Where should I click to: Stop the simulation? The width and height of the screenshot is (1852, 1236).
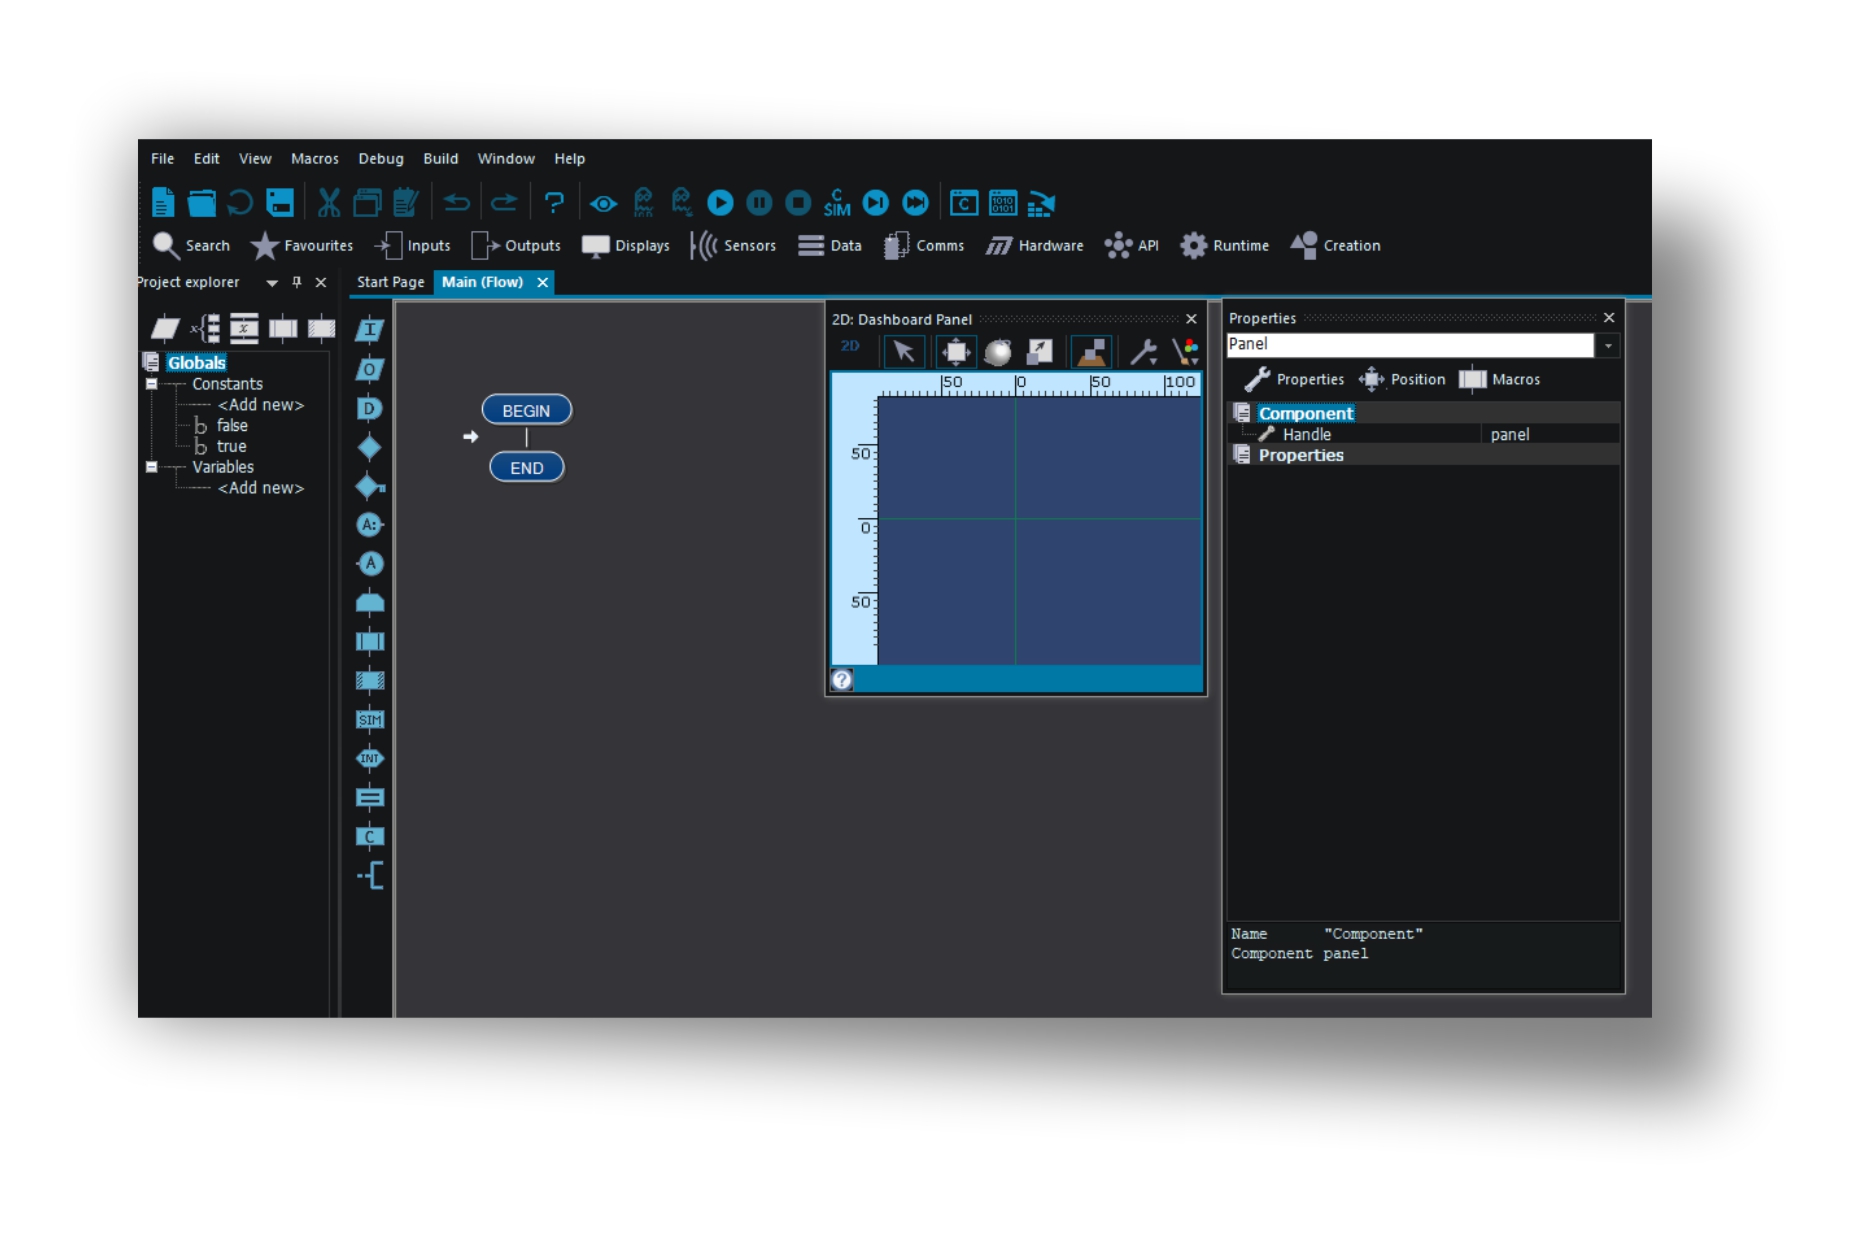798,203
